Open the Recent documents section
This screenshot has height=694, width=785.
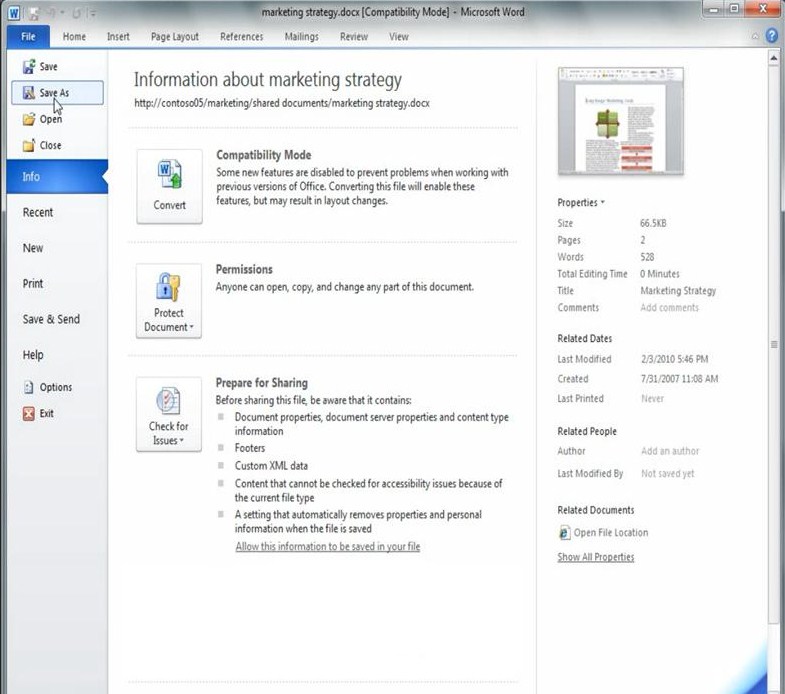click(x=38, y=212)
